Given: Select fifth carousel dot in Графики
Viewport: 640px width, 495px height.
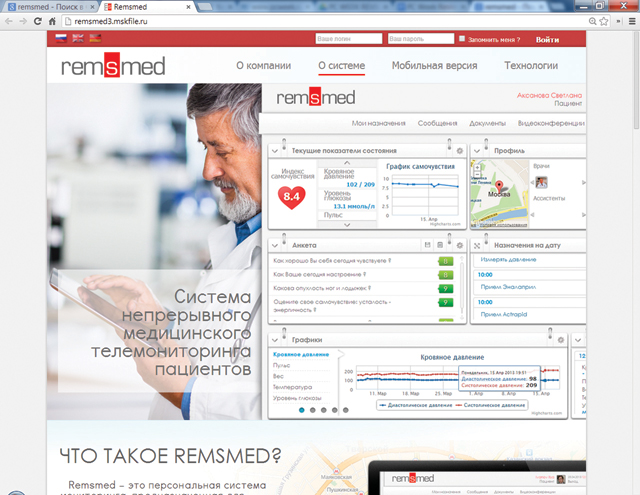Looking at the screenshot, I should pos(346,410).
